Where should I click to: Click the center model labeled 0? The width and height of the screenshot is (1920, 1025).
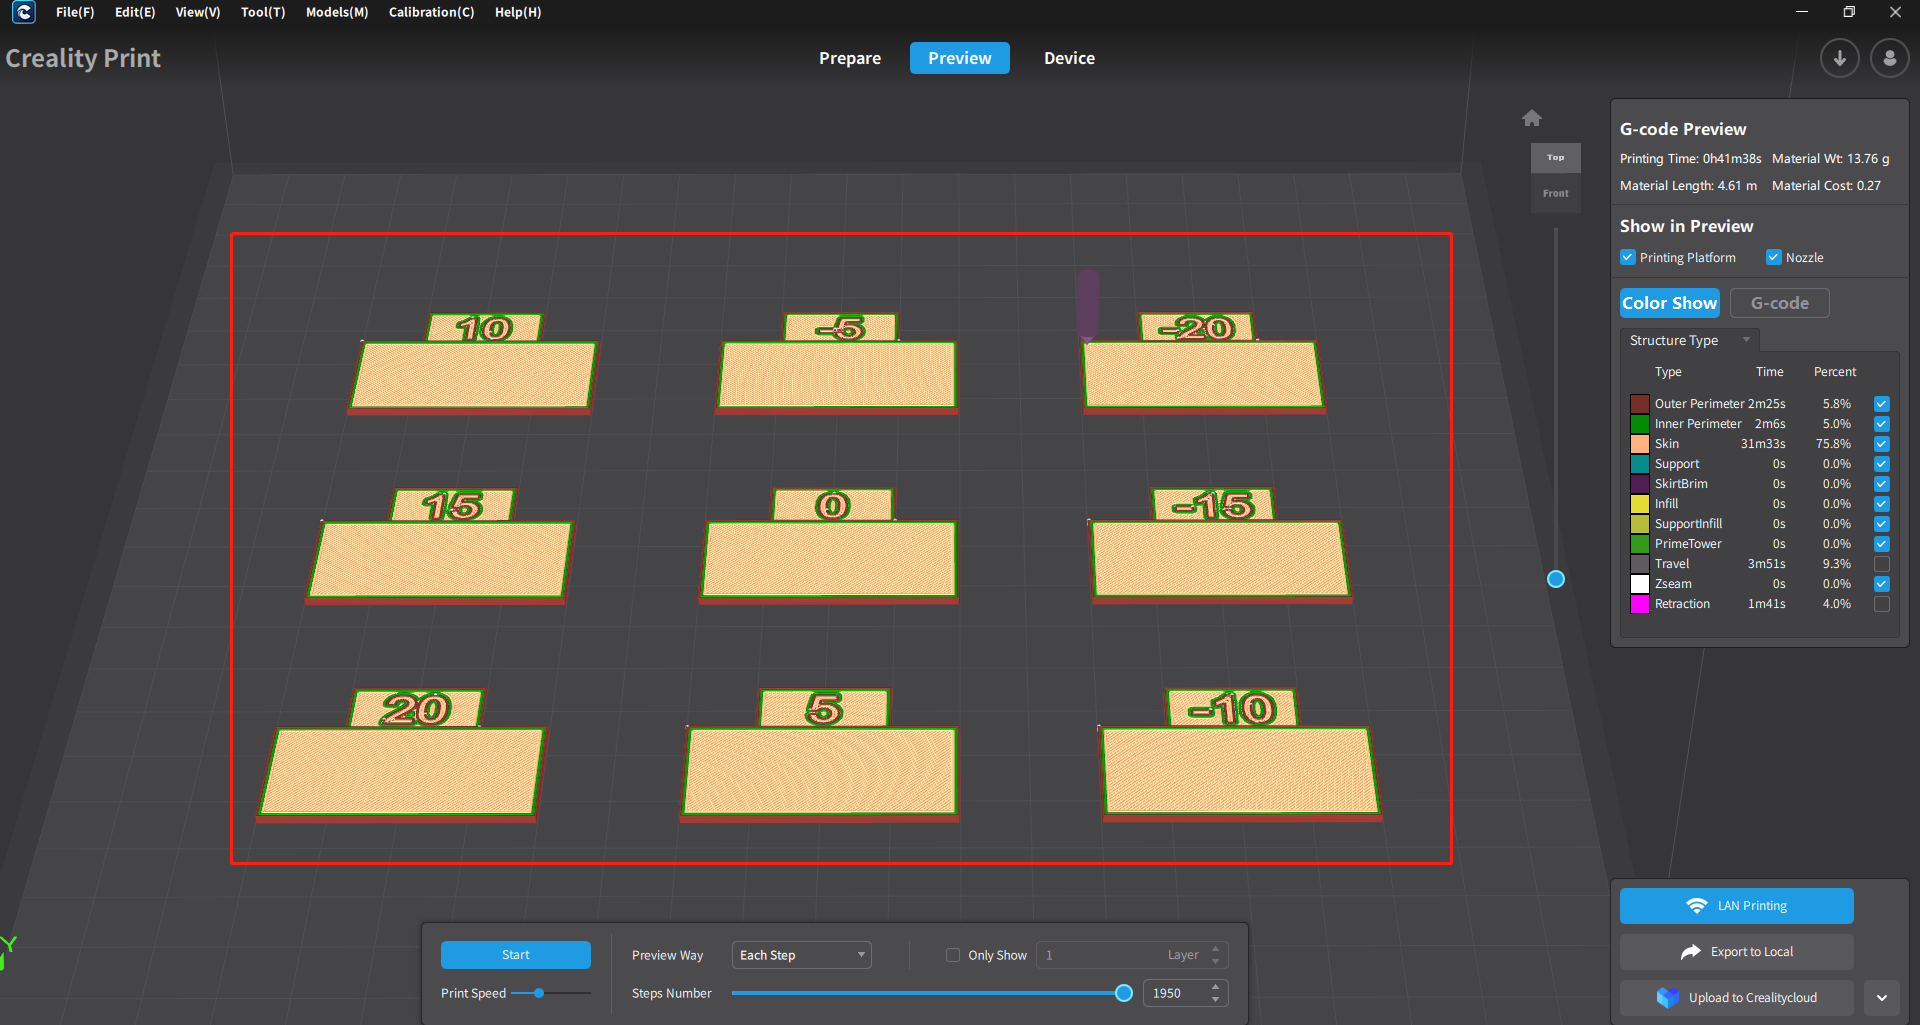tap(830, 557)
